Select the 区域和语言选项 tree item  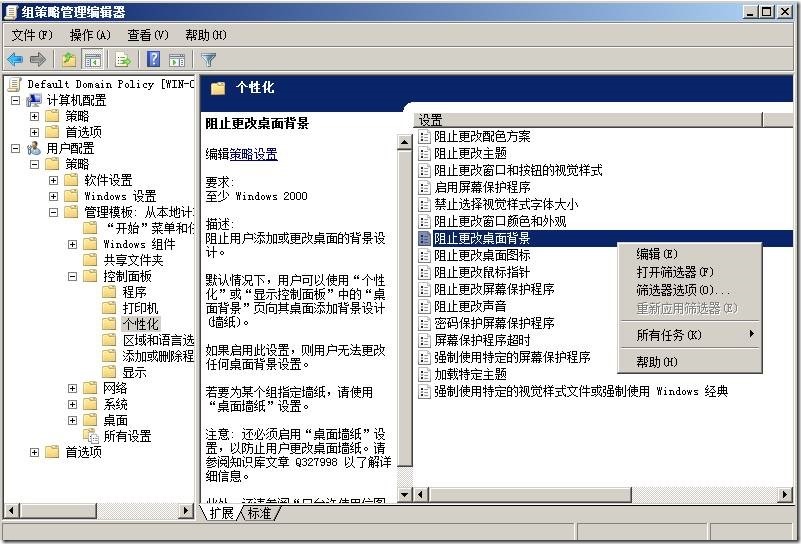(x=158, y=340)
